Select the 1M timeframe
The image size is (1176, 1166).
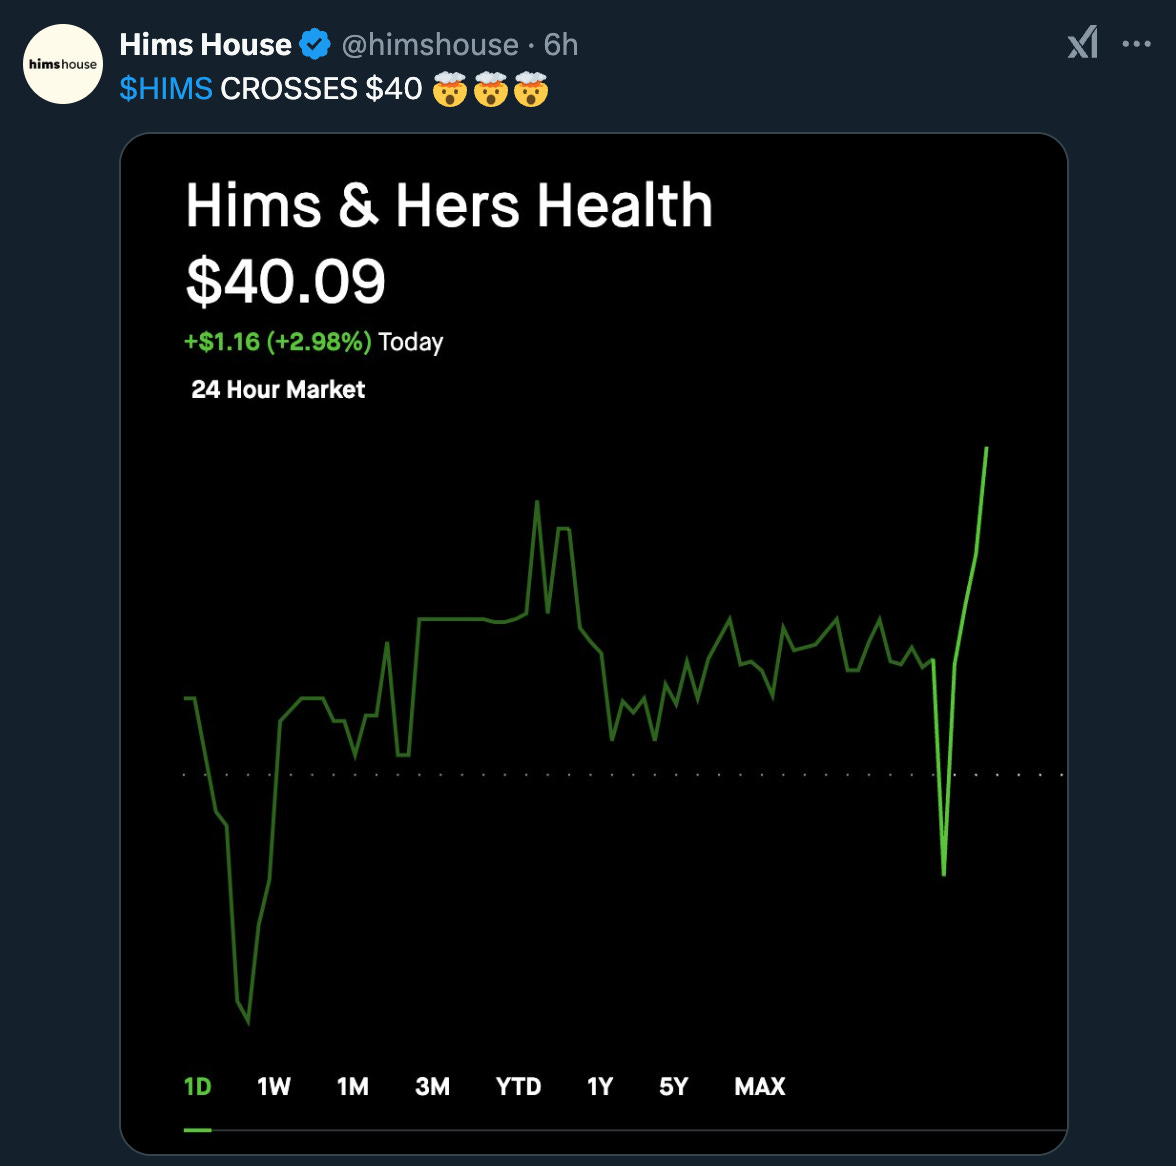[x=351, y=1087]
